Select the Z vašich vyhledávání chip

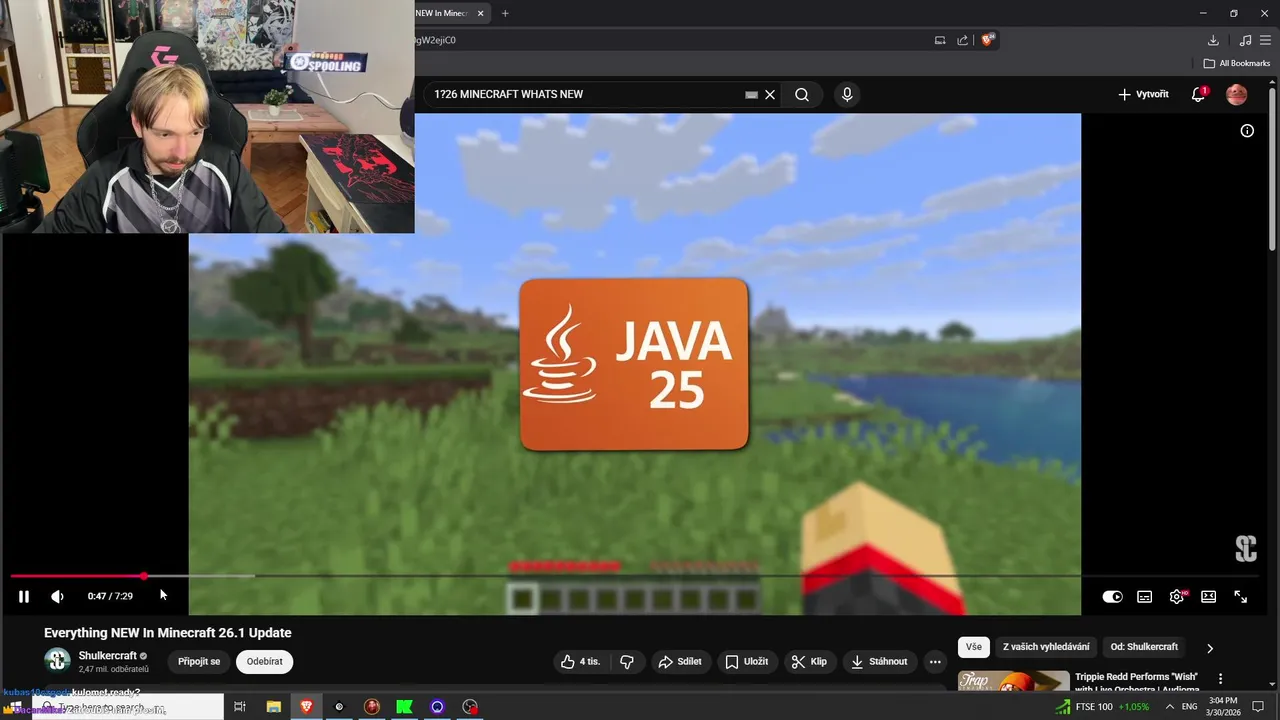1046,647
